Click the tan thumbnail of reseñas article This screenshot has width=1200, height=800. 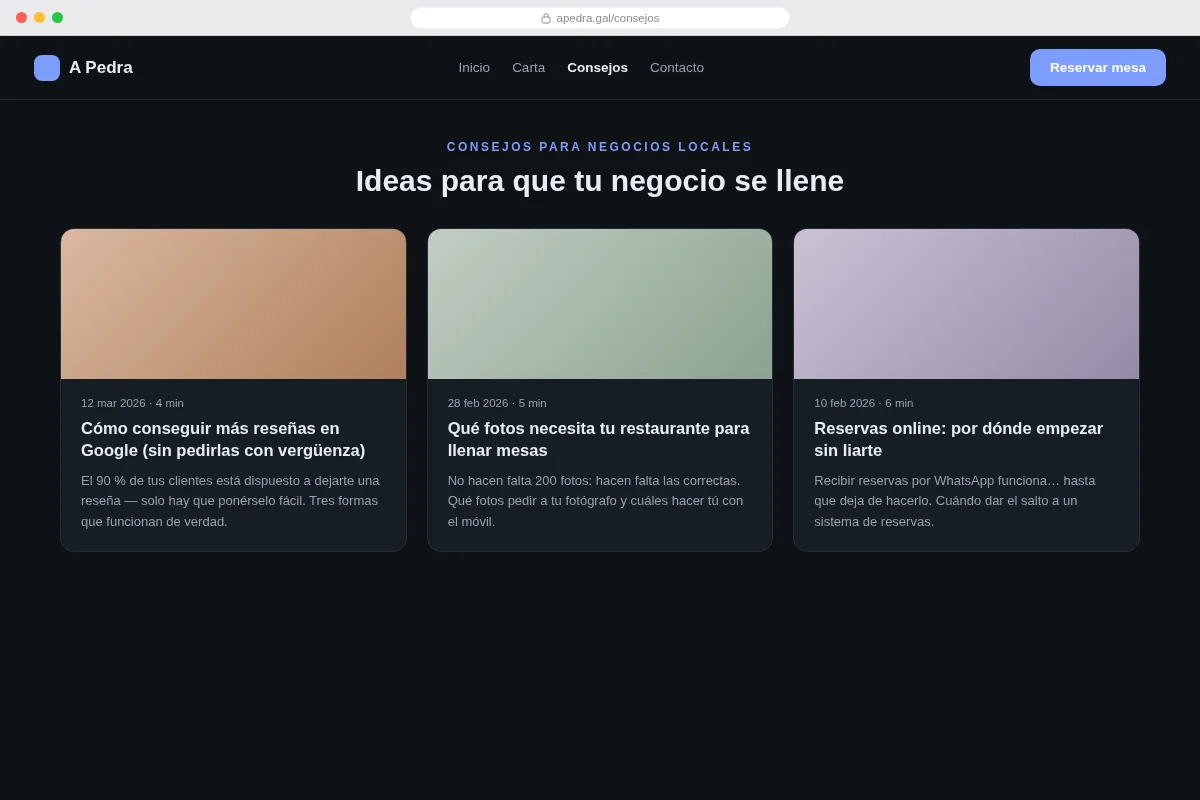[233, 304]
